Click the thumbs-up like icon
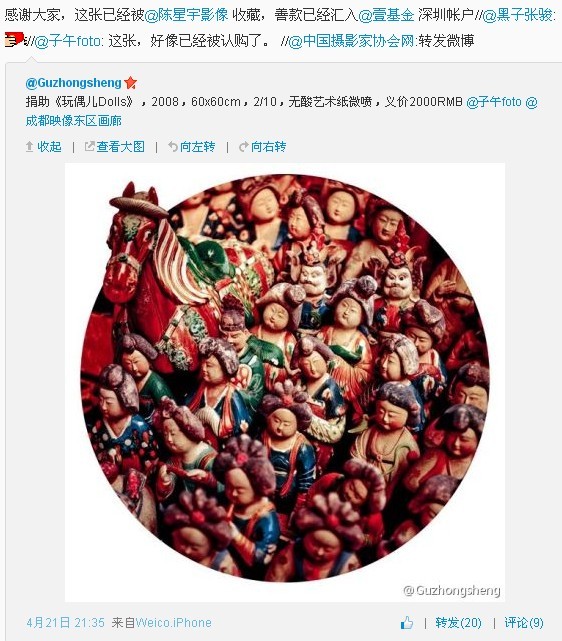Image resolution: width=562 pixels, height=641 pixels. coord(407,623)
